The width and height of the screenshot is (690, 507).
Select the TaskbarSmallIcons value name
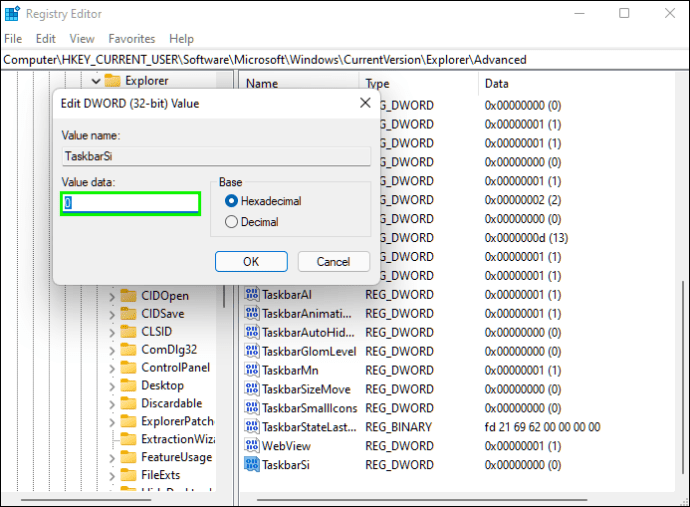tap(310, 408)
